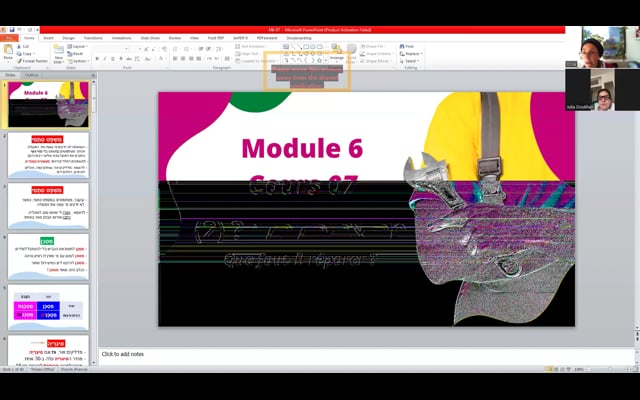Select the star shape in Shapes gallery
640x400 pixels.
click(319, 60)
